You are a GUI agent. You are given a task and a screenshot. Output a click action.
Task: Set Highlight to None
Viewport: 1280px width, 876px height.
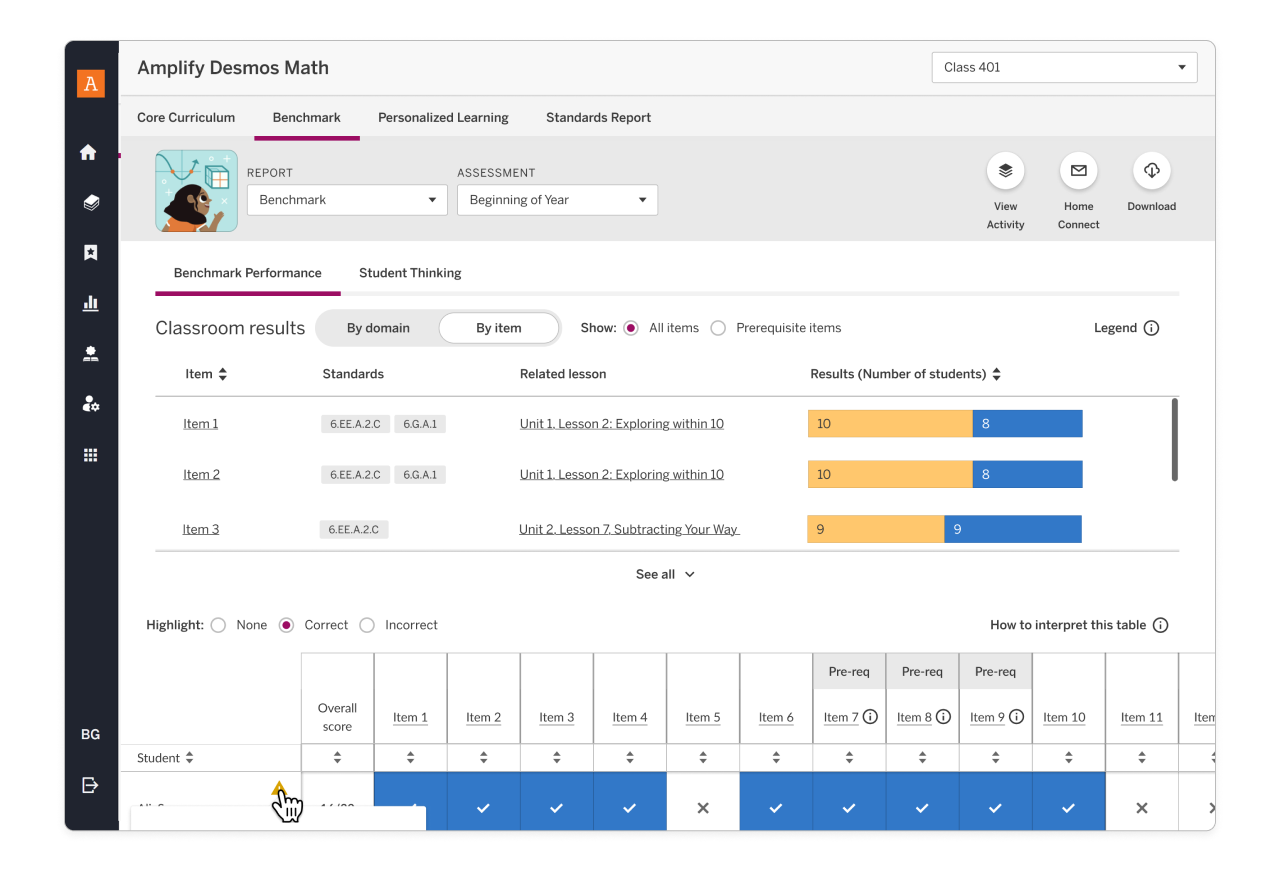tap(219, 625)
